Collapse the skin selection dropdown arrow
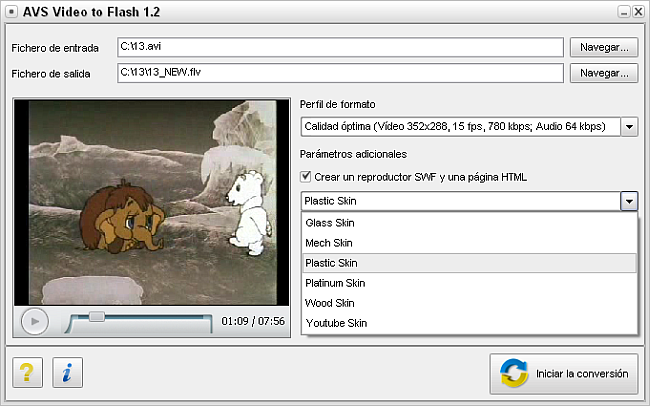Screen dimensions: 650x406 [629, 201]
